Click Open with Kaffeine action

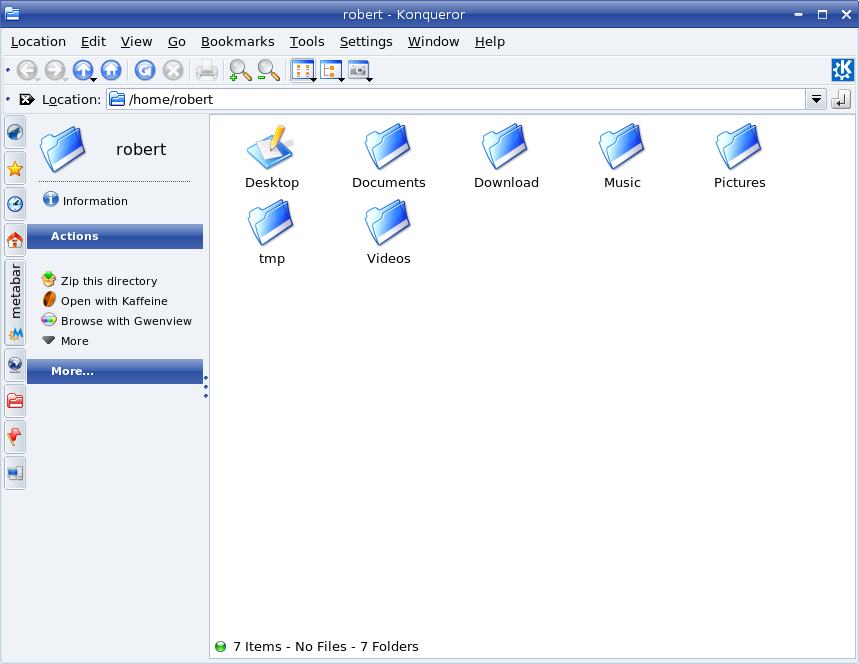click(x=104, y=301)
